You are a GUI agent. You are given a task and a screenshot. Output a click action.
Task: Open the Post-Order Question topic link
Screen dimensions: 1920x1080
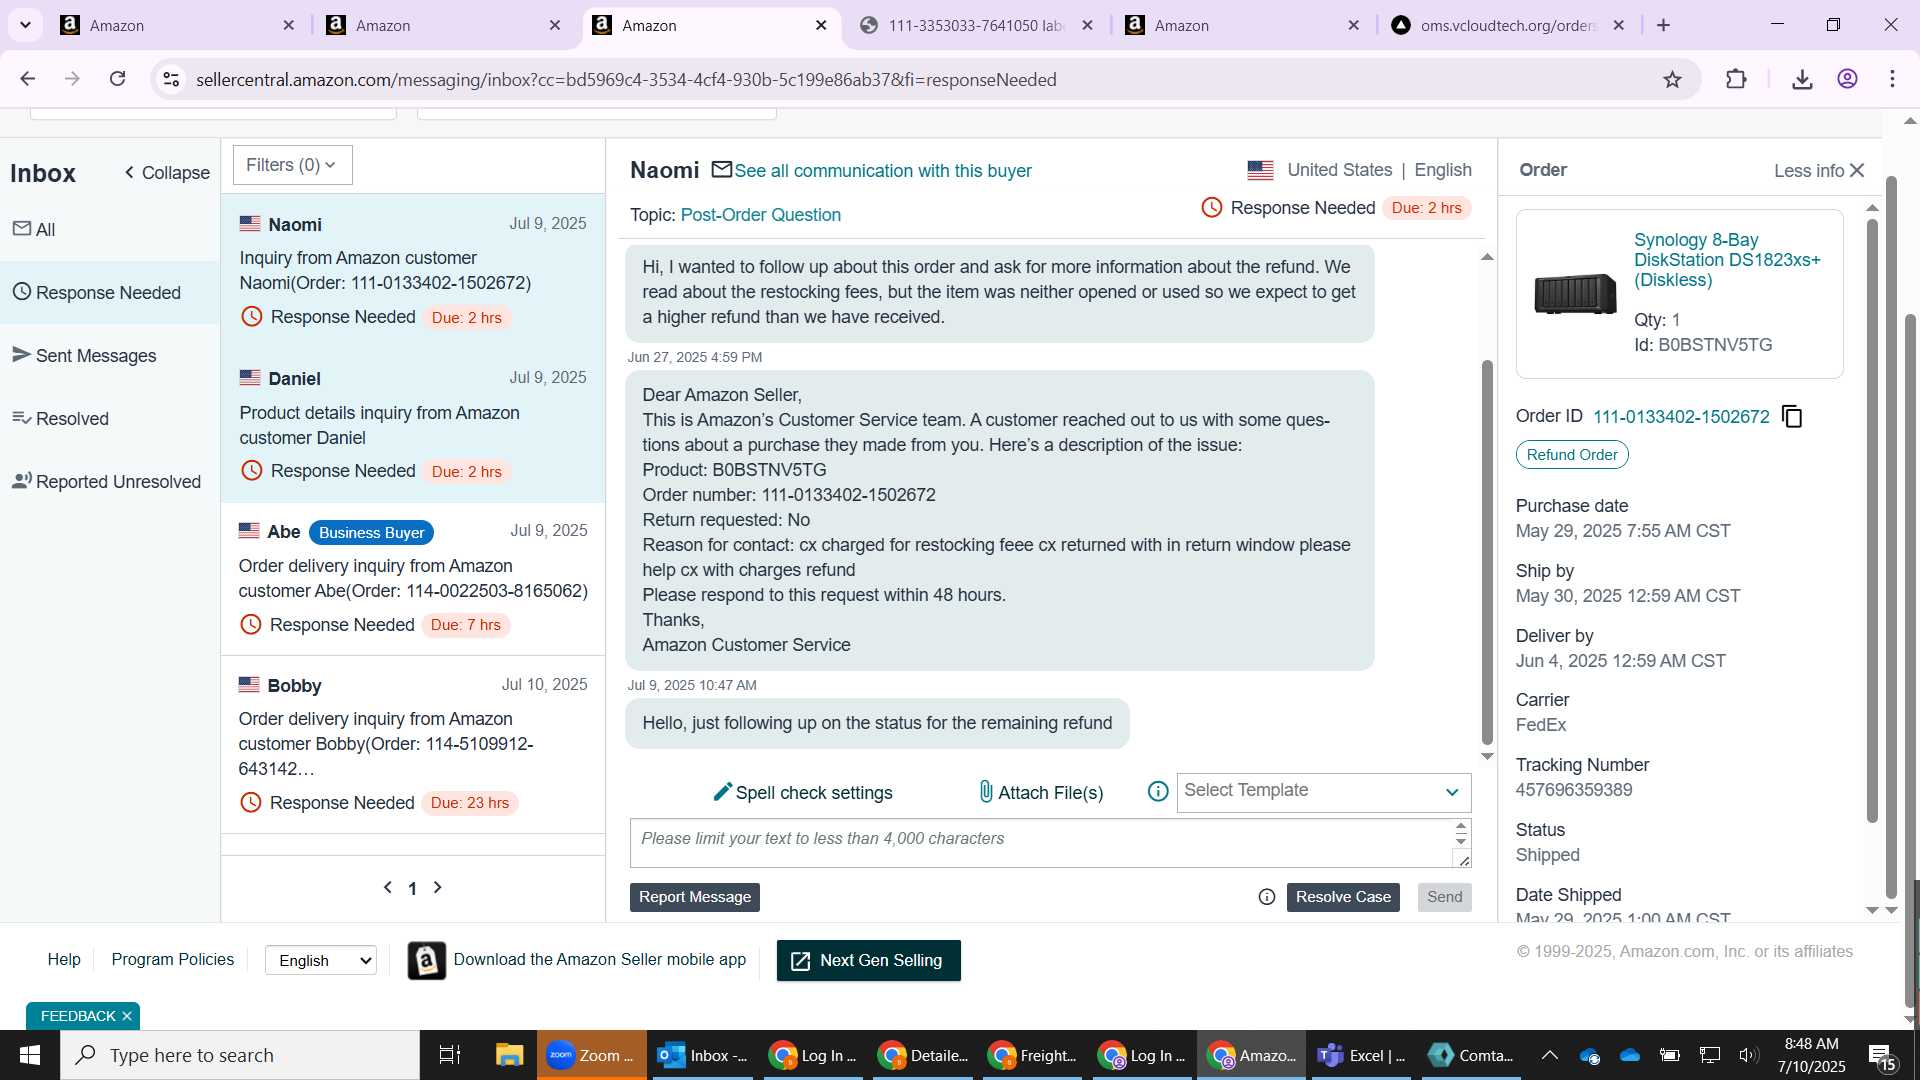click(760, 215)
